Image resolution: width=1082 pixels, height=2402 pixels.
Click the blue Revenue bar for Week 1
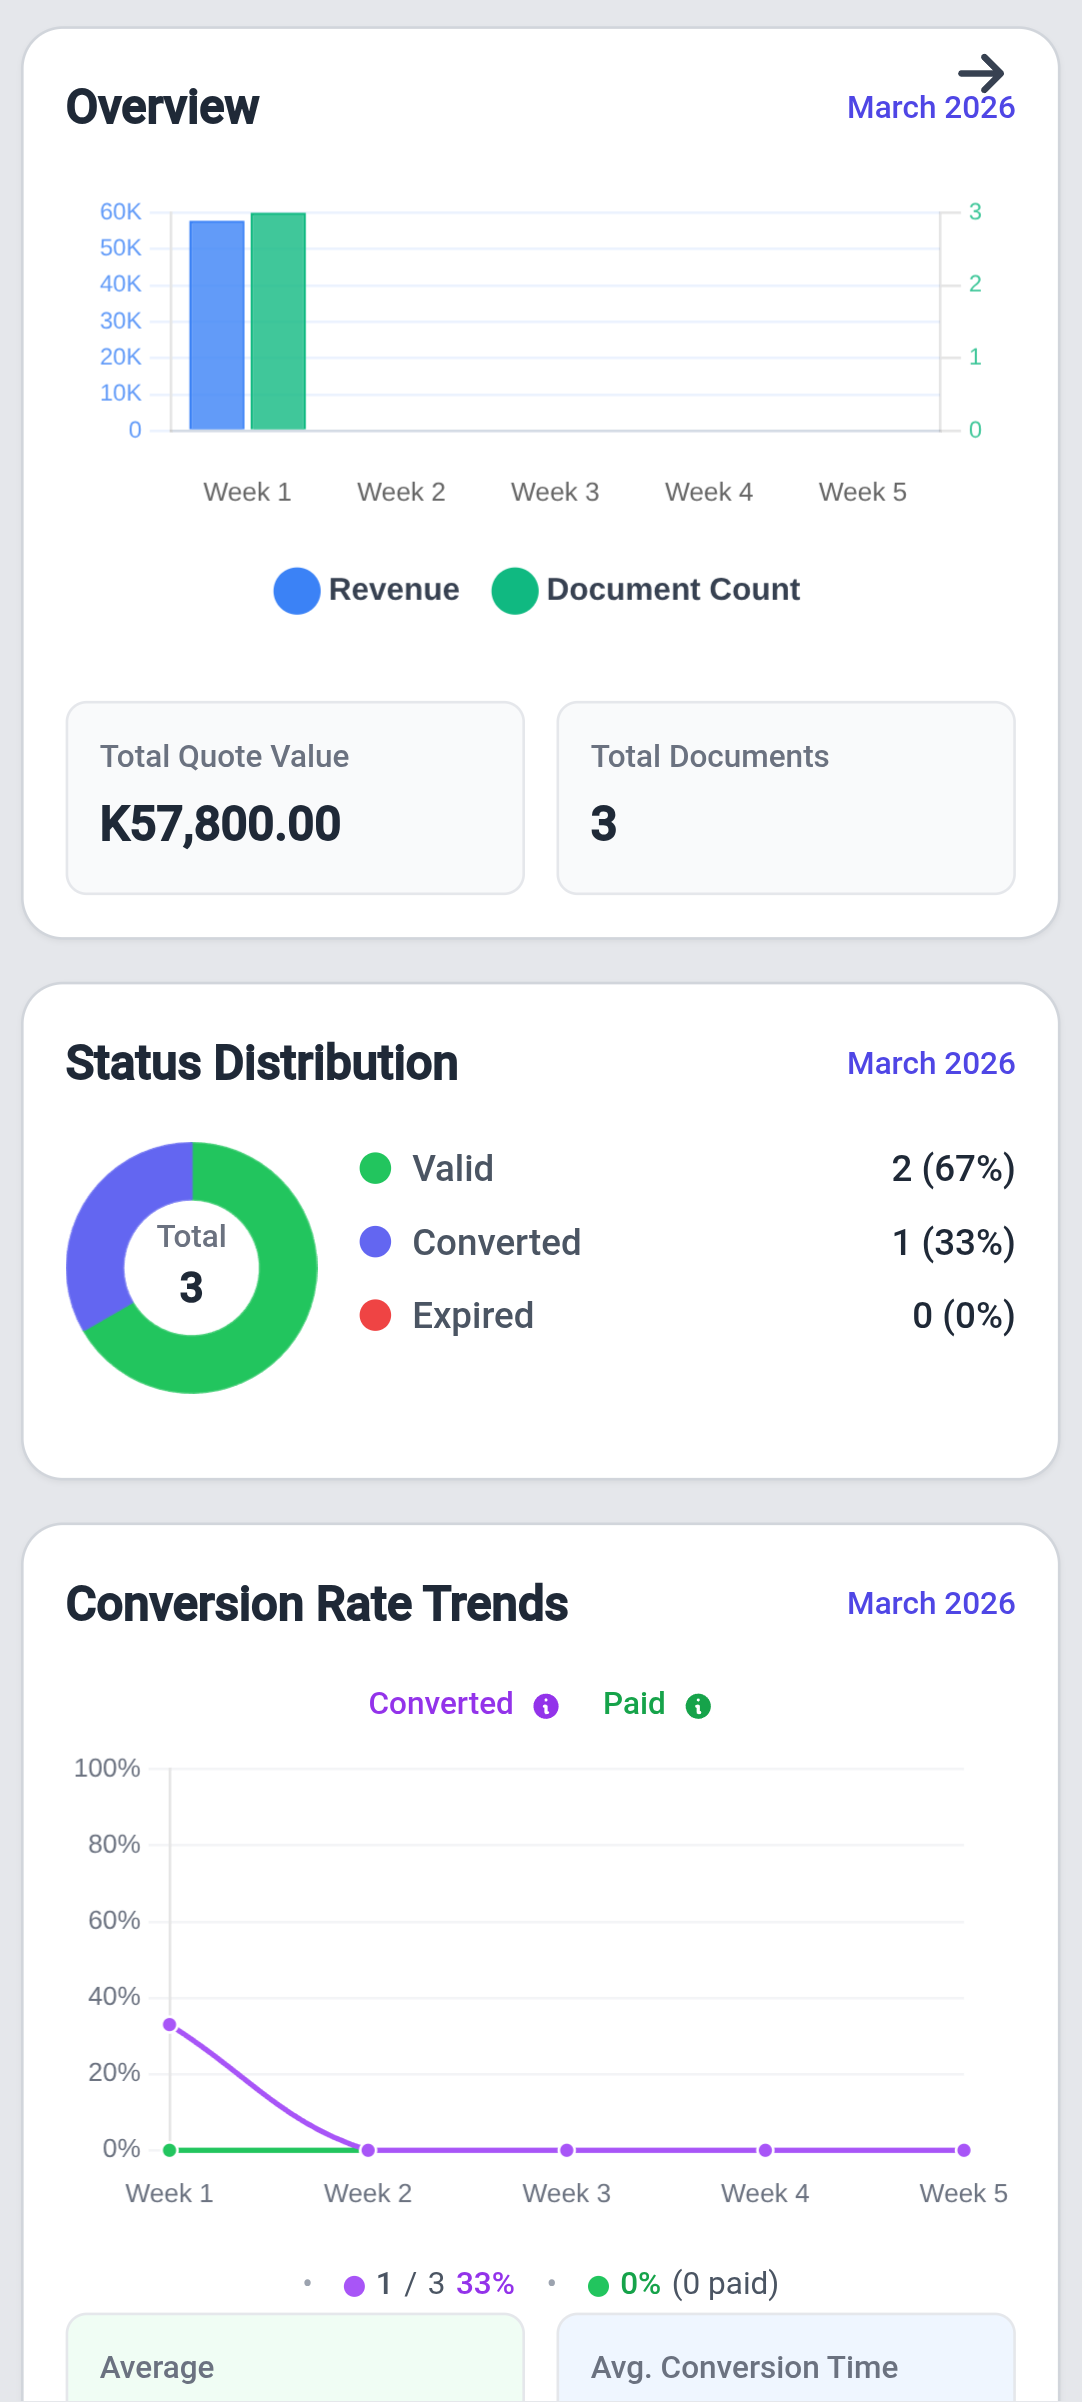pos(217,325)
